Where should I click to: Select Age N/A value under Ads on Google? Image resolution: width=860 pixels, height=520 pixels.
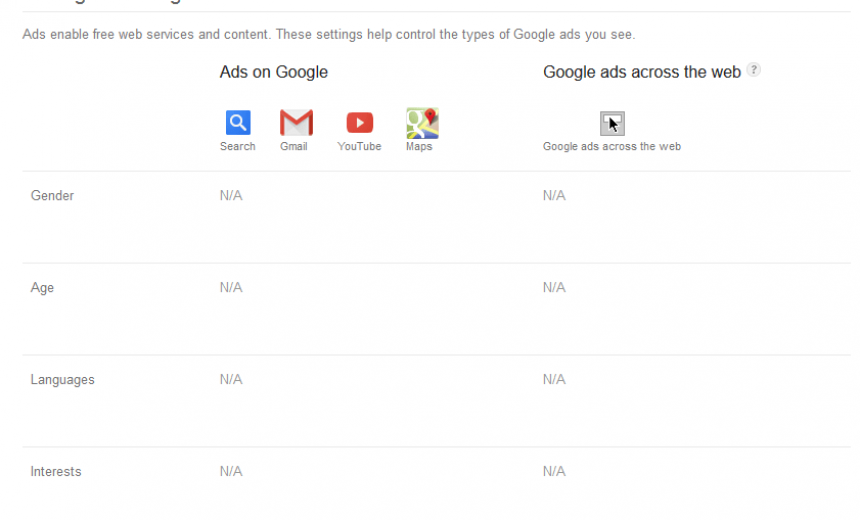pyautogui.click(x=231, y=288)
